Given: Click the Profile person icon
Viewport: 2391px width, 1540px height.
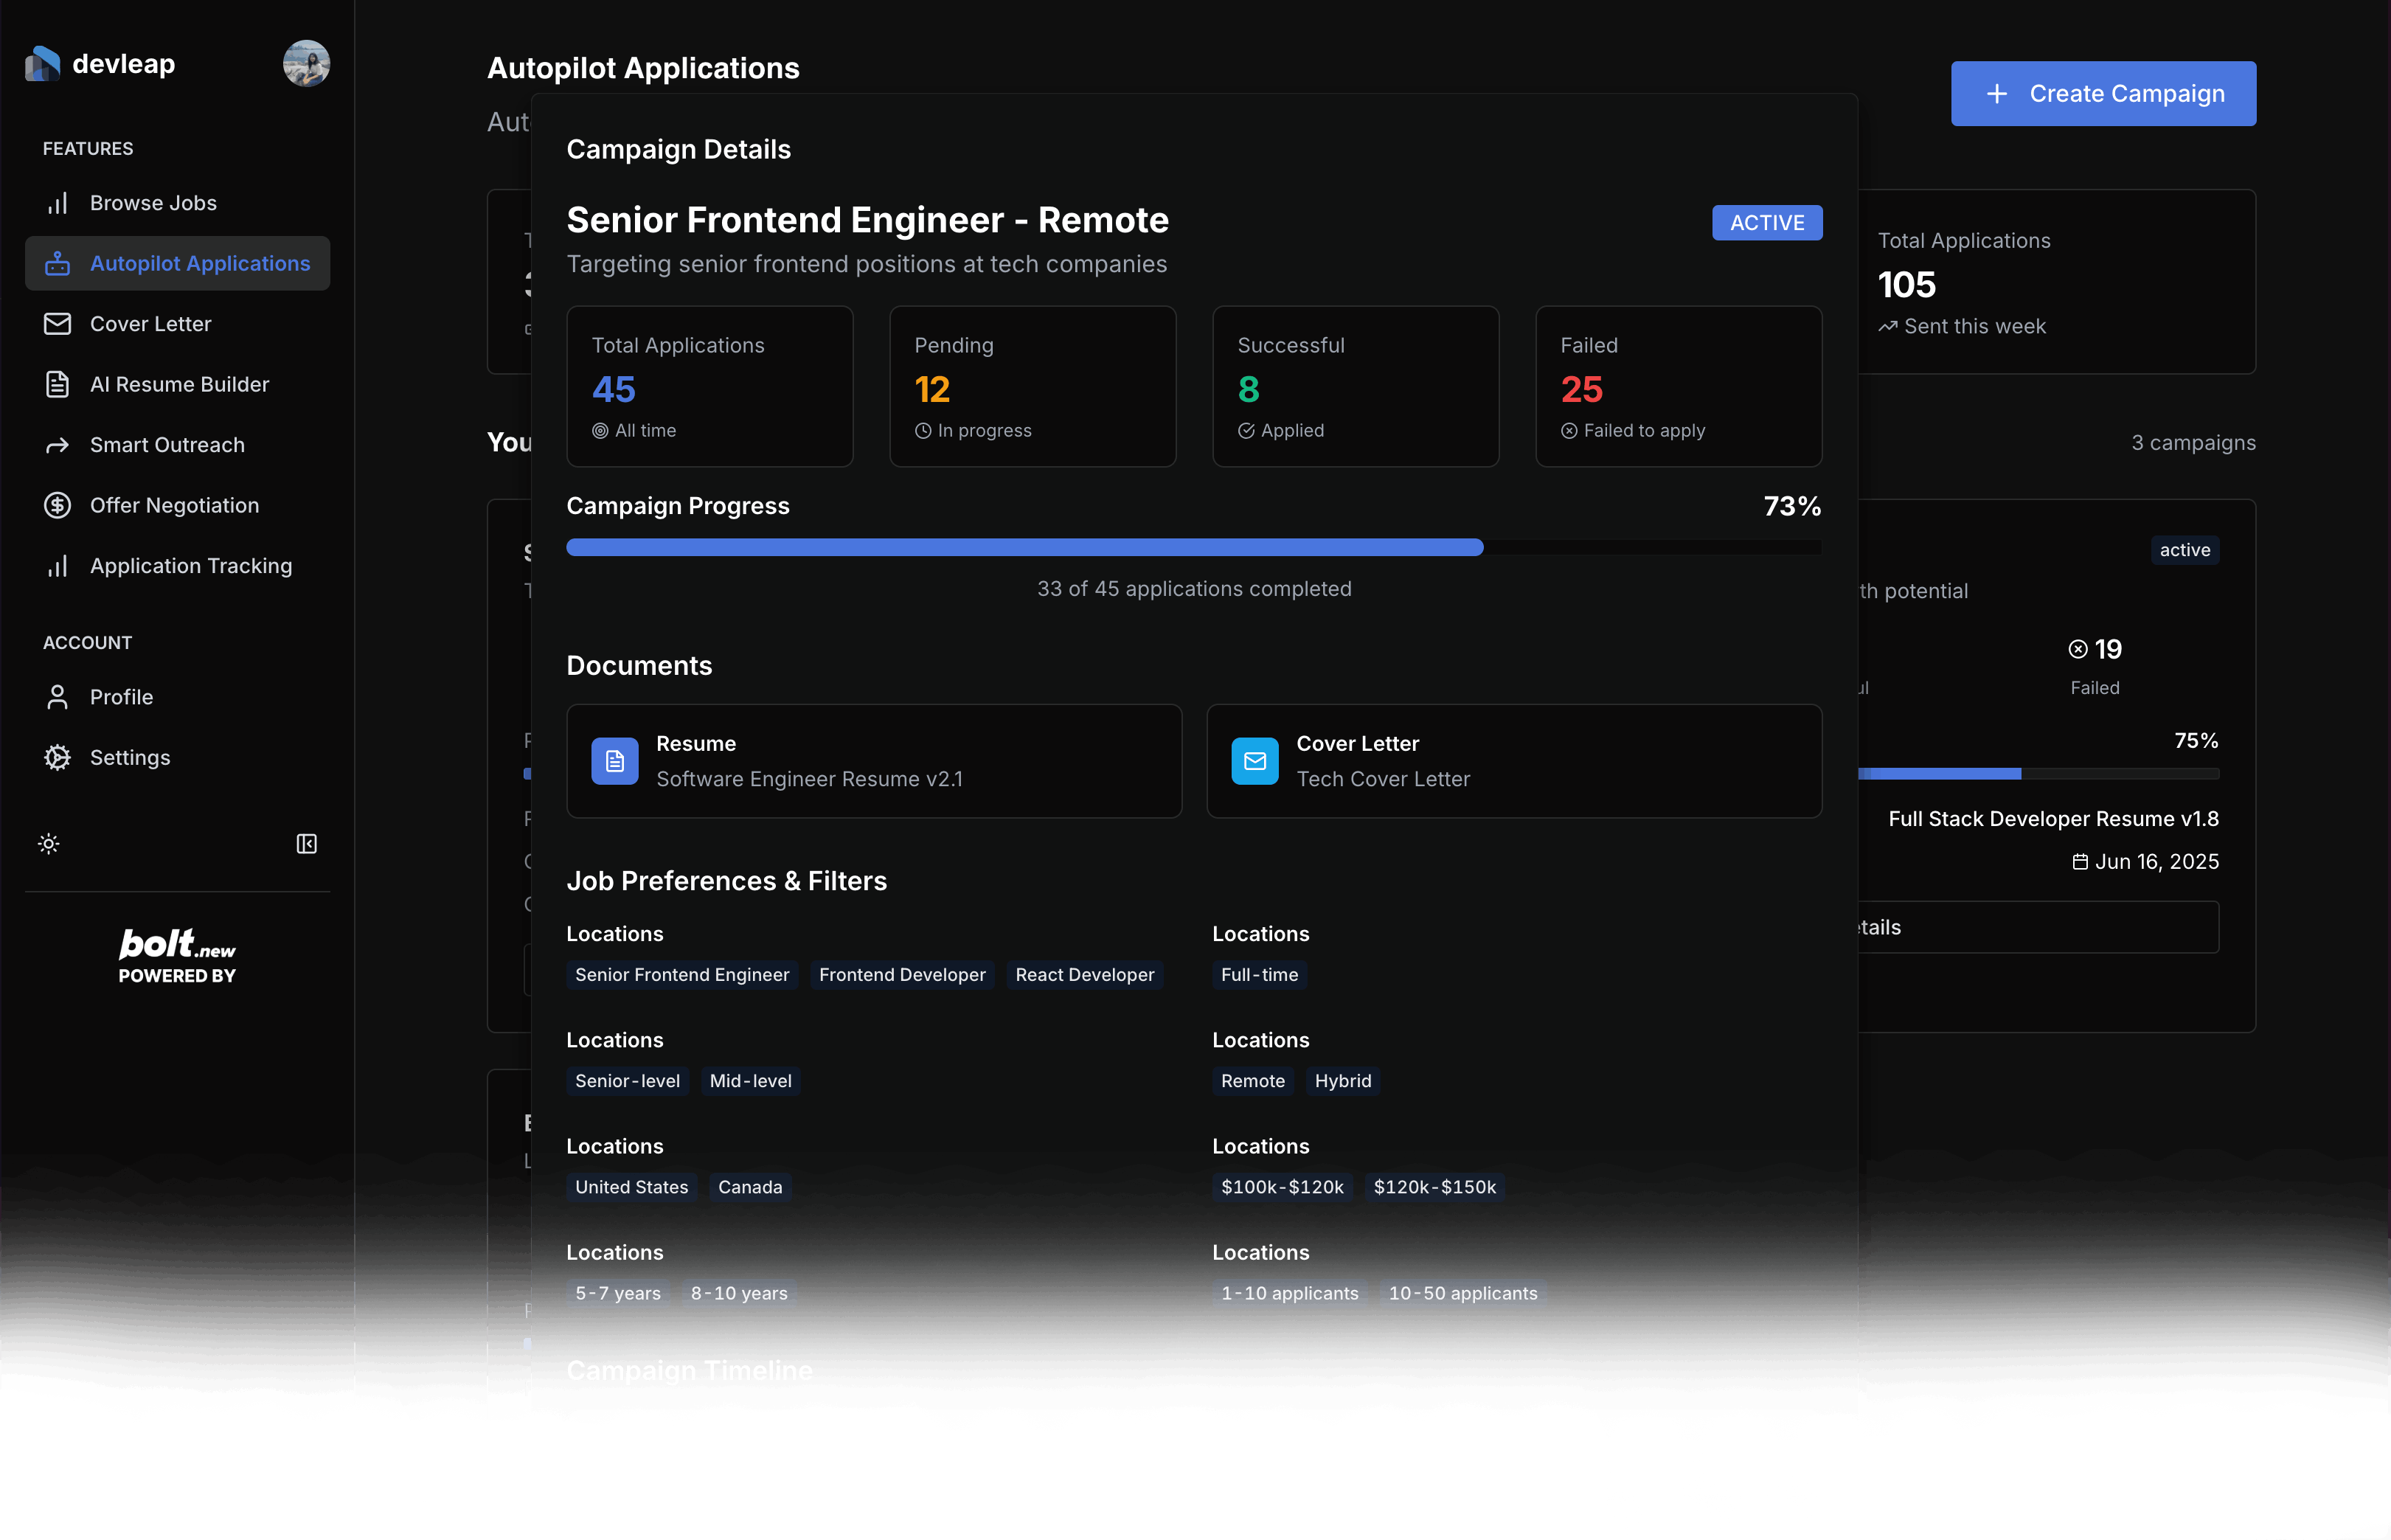Looking at the screenshot, I should coord(57,697).
